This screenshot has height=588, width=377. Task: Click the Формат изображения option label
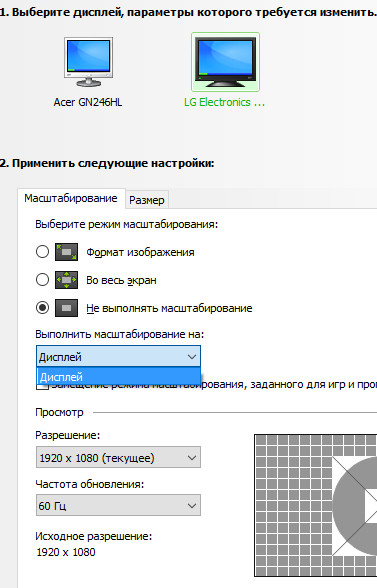[x=140, y=252]
